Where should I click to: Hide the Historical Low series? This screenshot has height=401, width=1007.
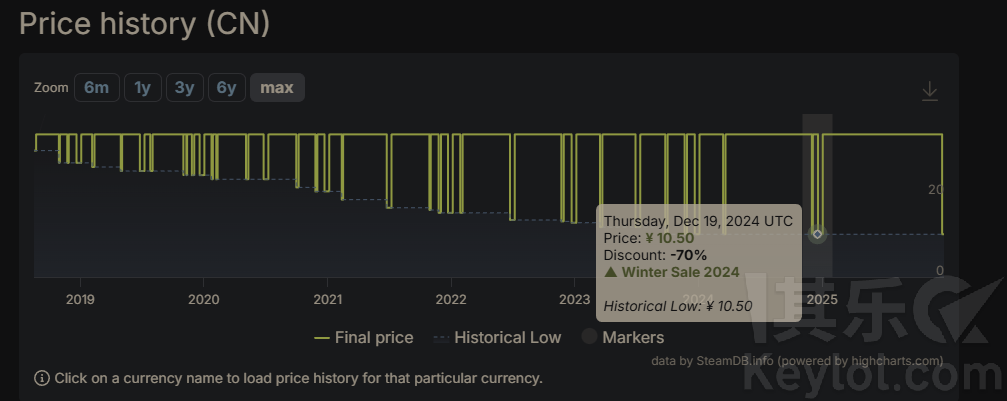[497, 337]
